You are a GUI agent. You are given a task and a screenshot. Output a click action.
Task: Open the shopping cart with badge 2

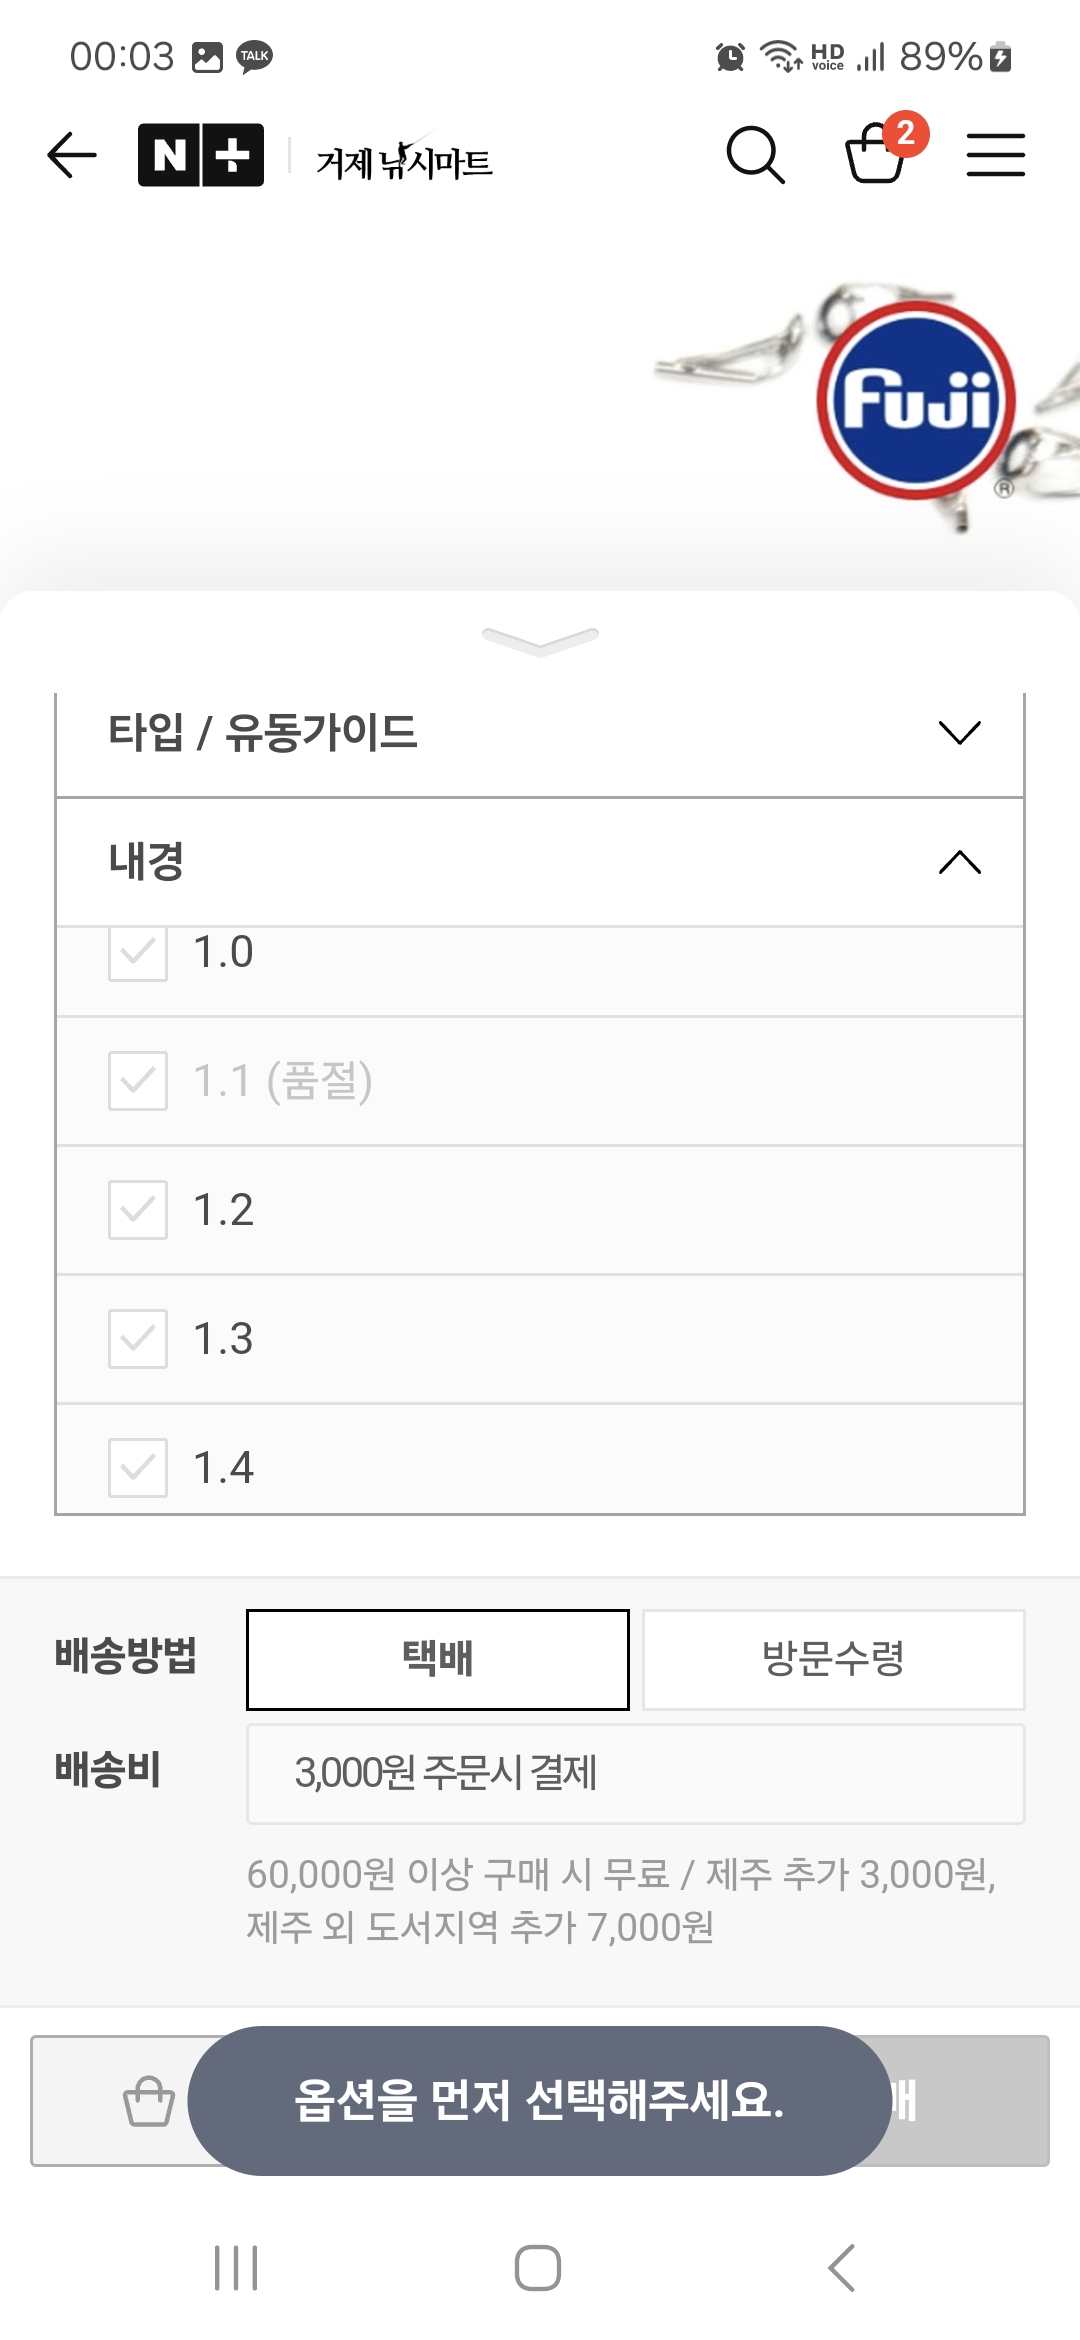876,153
